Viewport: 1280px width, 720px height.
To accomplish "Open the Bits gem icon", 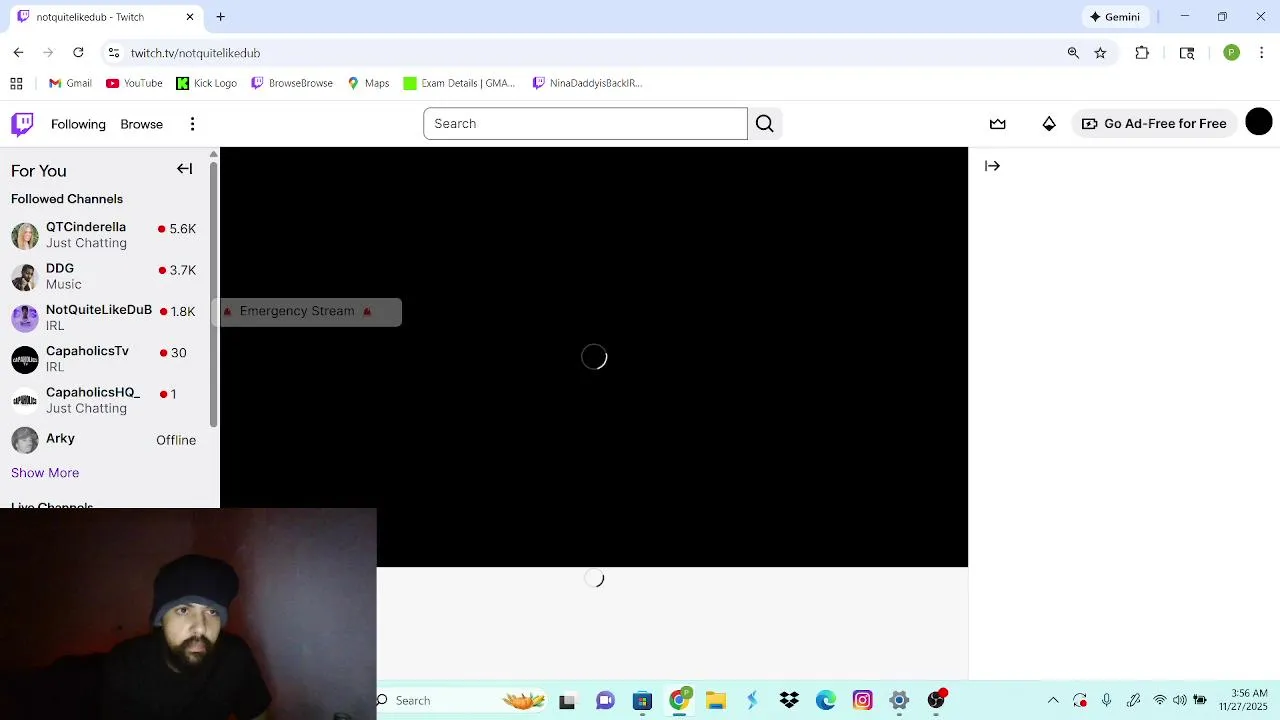I will (x=1049, y=124).
